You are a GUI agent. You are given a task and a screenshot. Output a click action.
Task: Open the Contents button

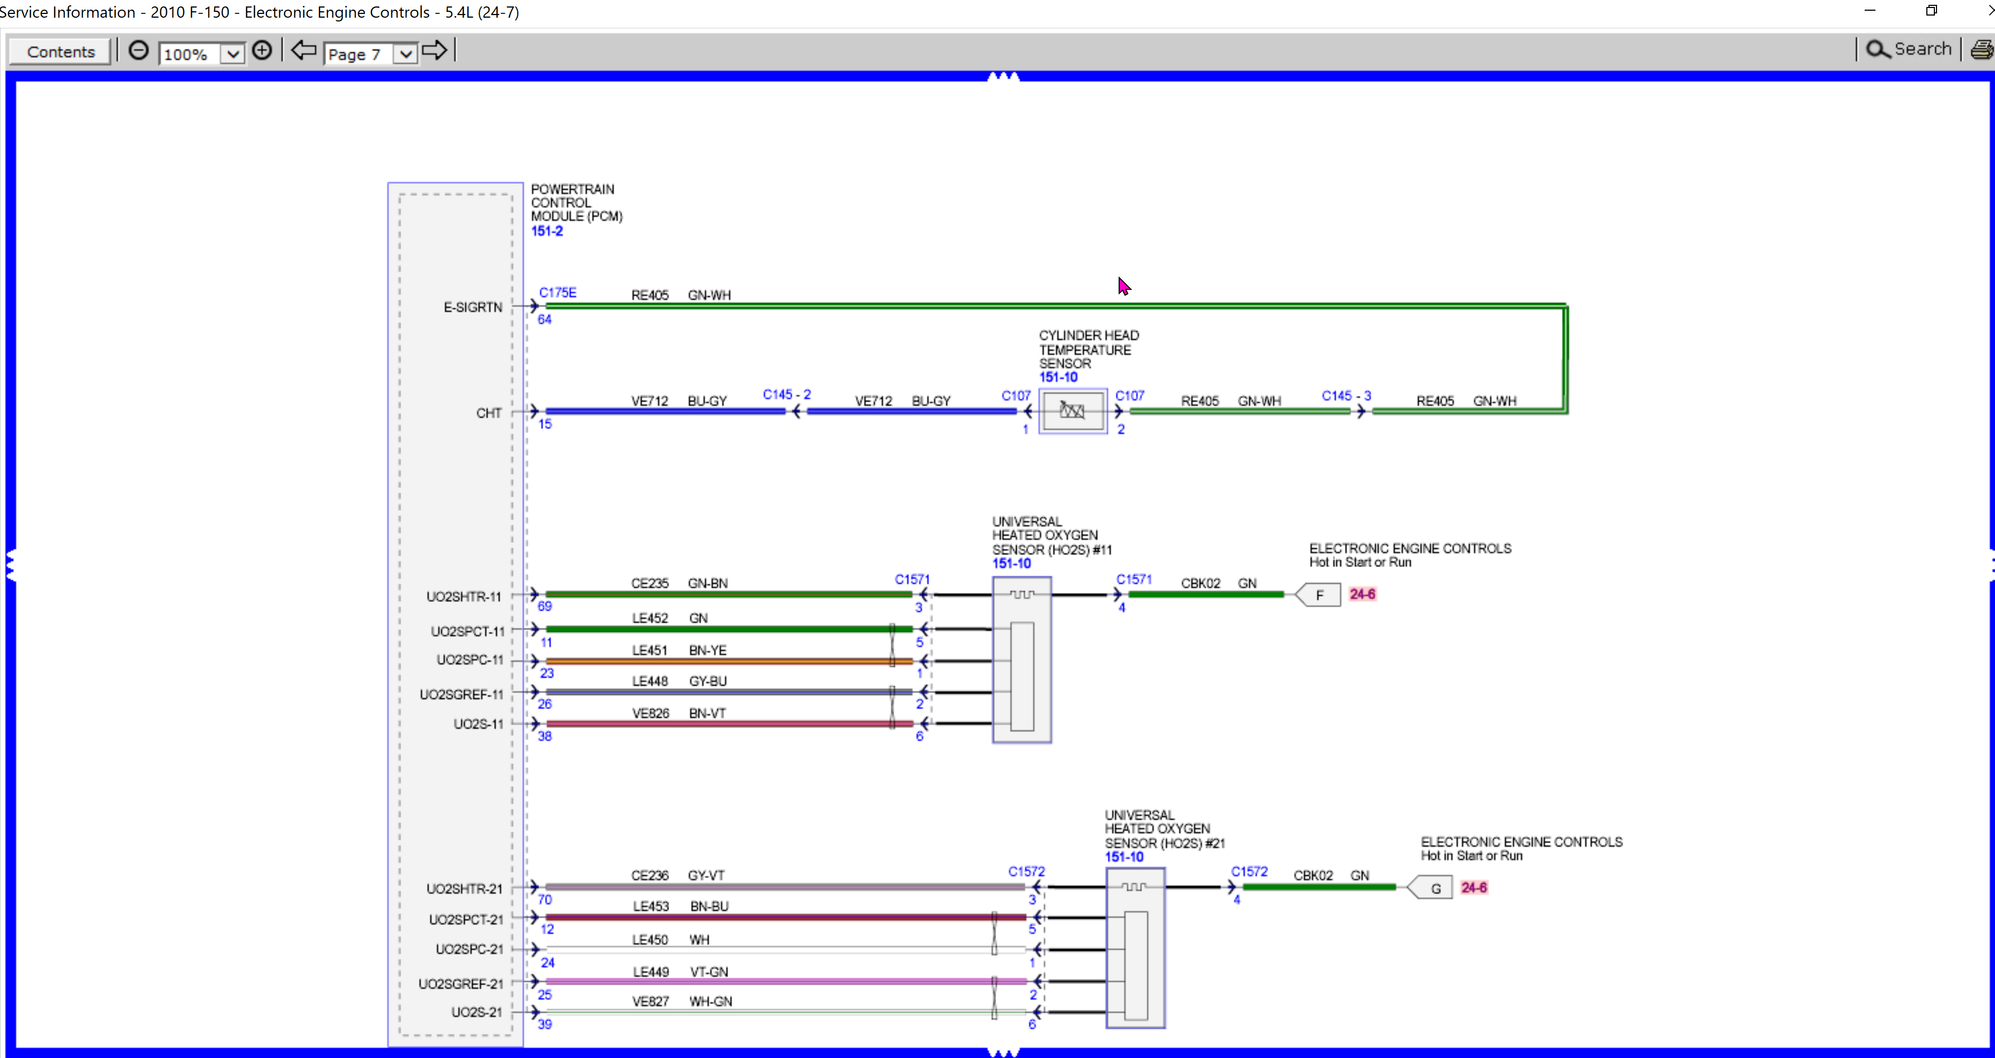click(x=61, y=52)
